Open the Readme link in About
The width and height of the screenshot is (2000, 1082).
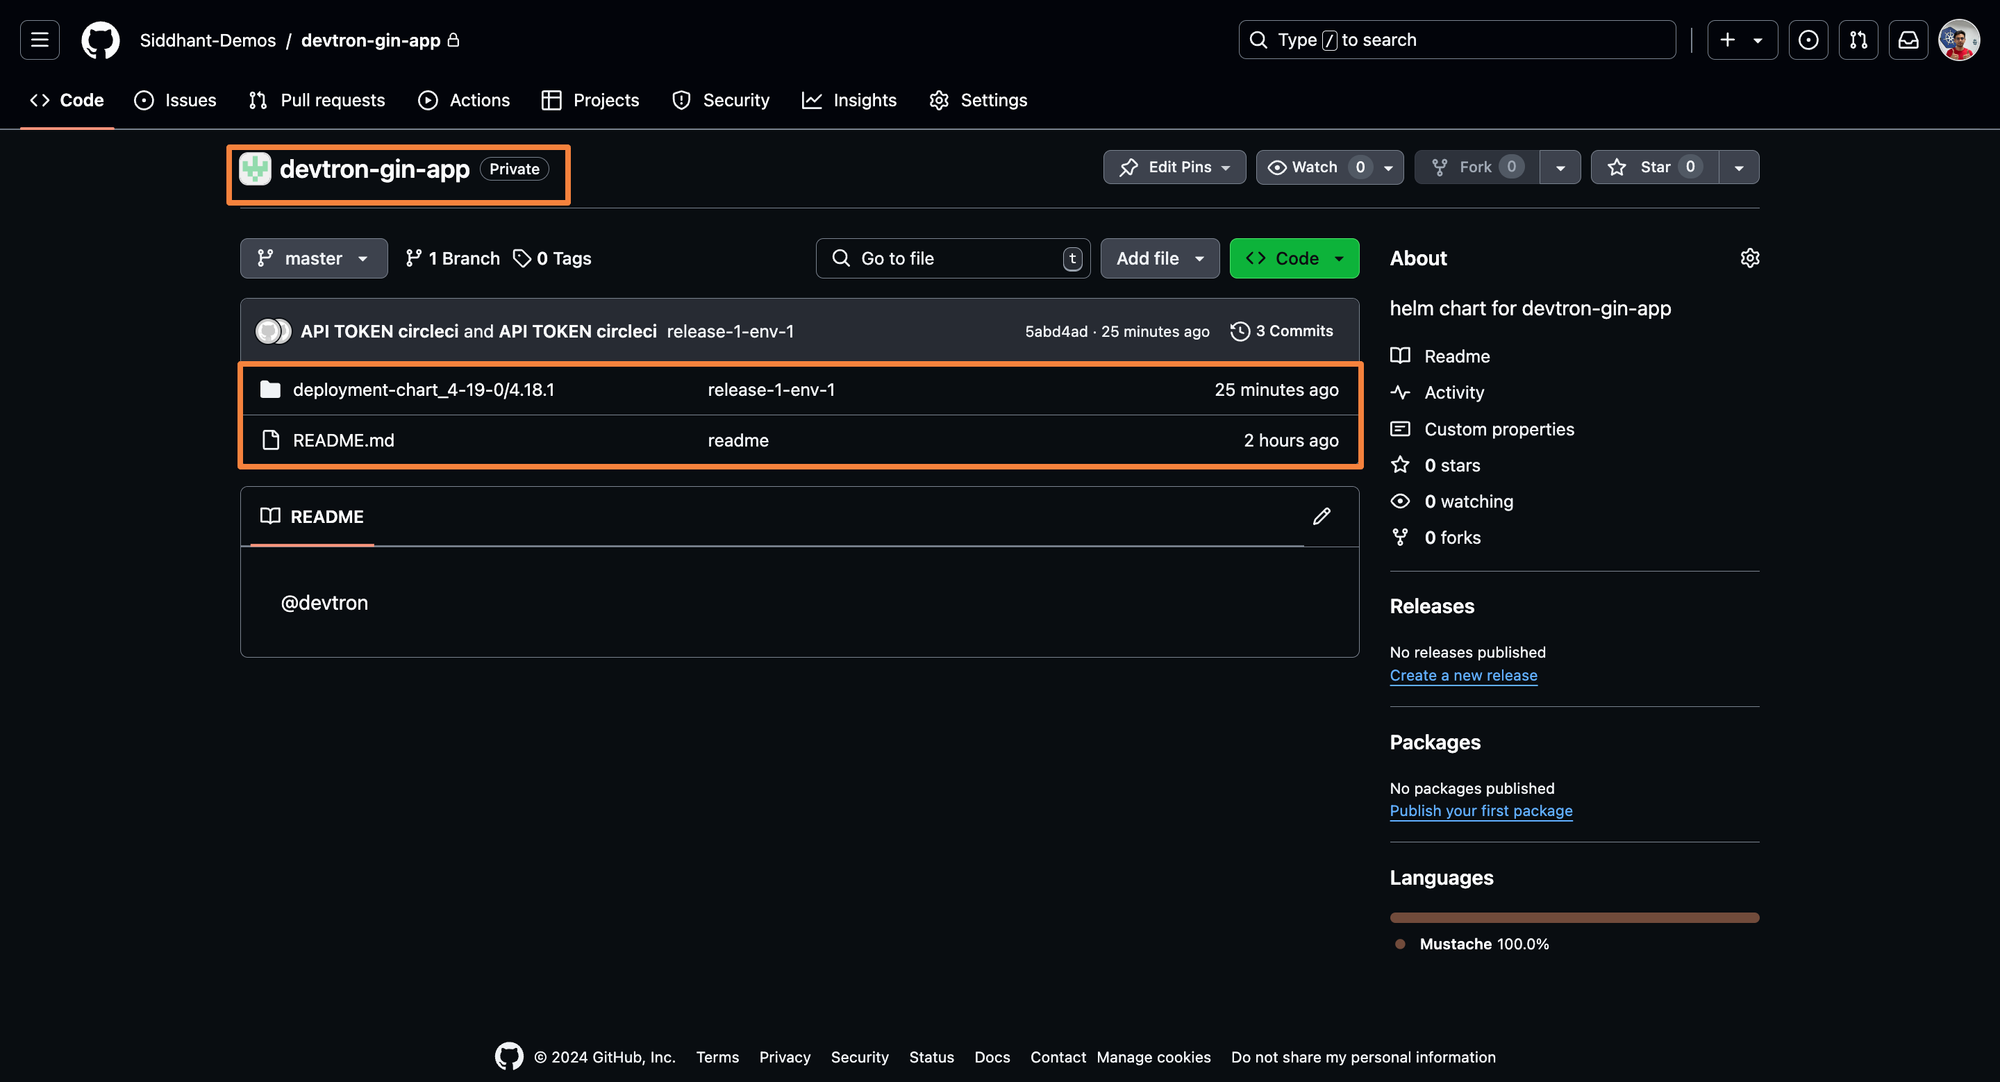click(1441, 356)
